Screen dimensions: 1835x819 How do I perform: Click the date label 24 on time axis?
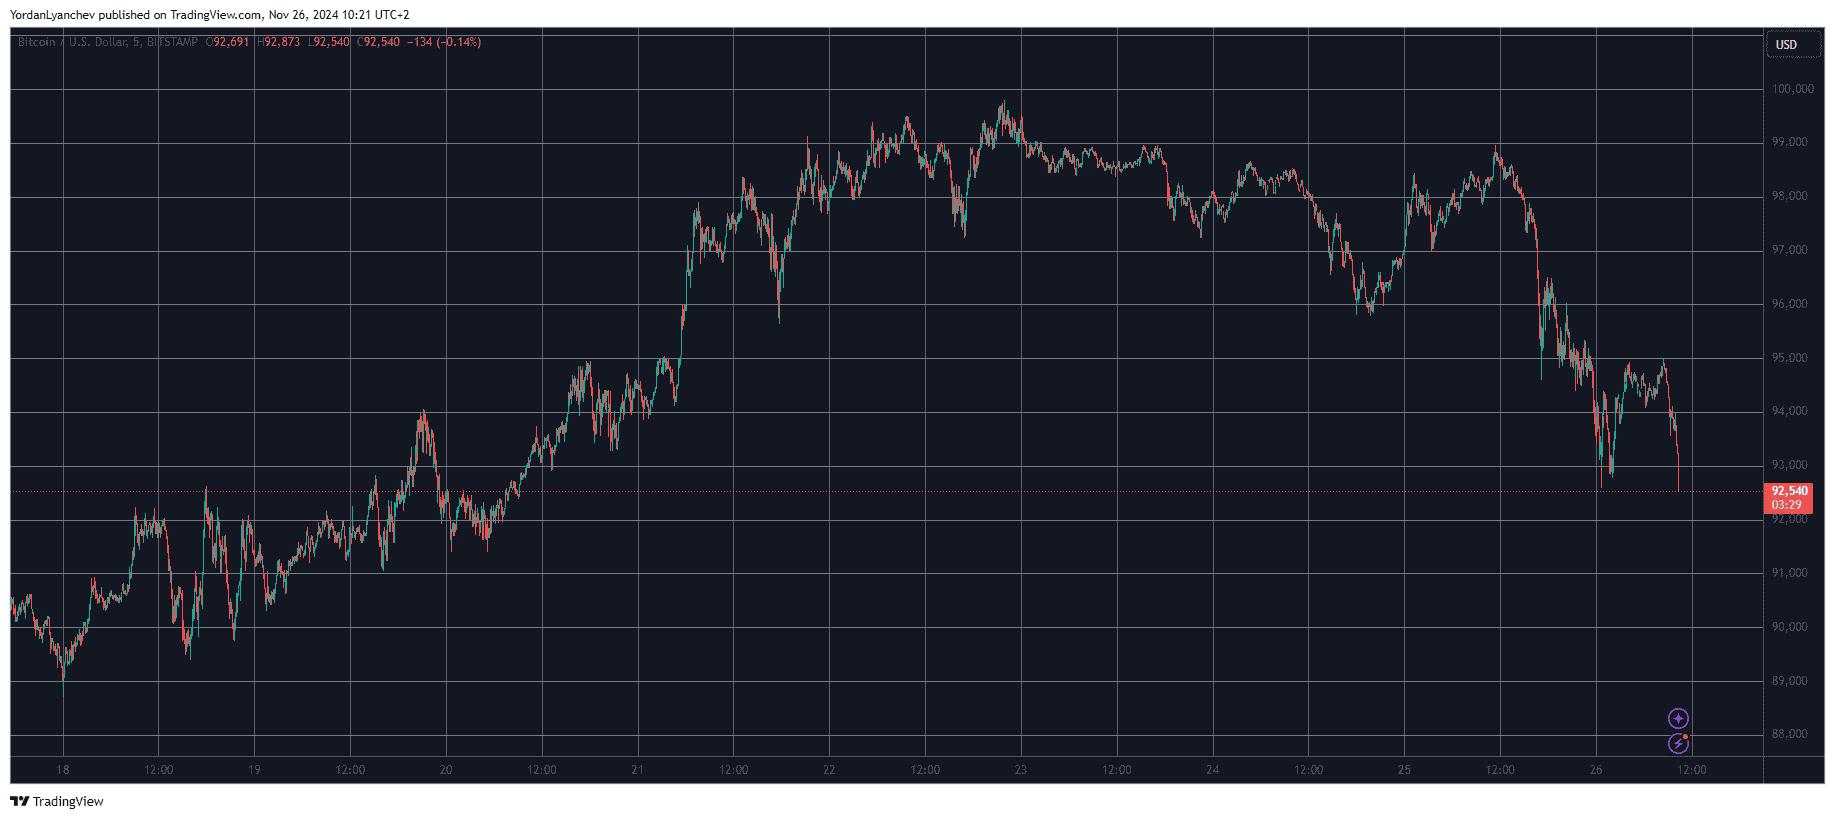click(x=1212, y=770)
